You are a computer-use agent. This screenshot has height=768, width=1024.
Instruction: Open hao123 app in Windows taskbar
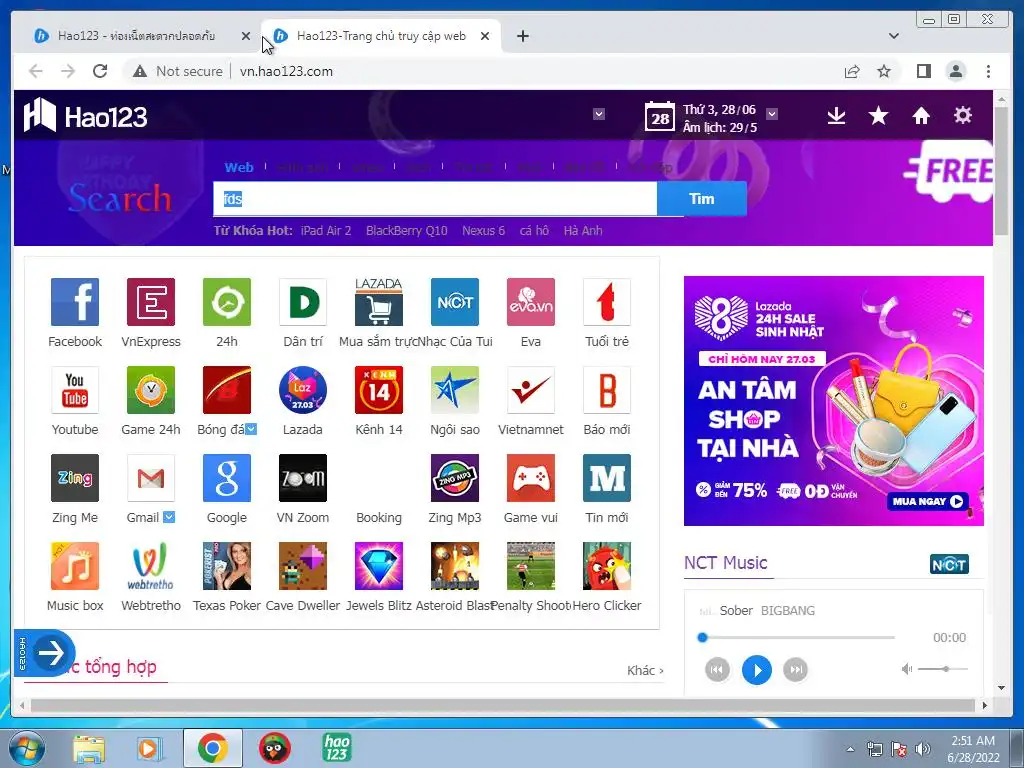(337, 748)
